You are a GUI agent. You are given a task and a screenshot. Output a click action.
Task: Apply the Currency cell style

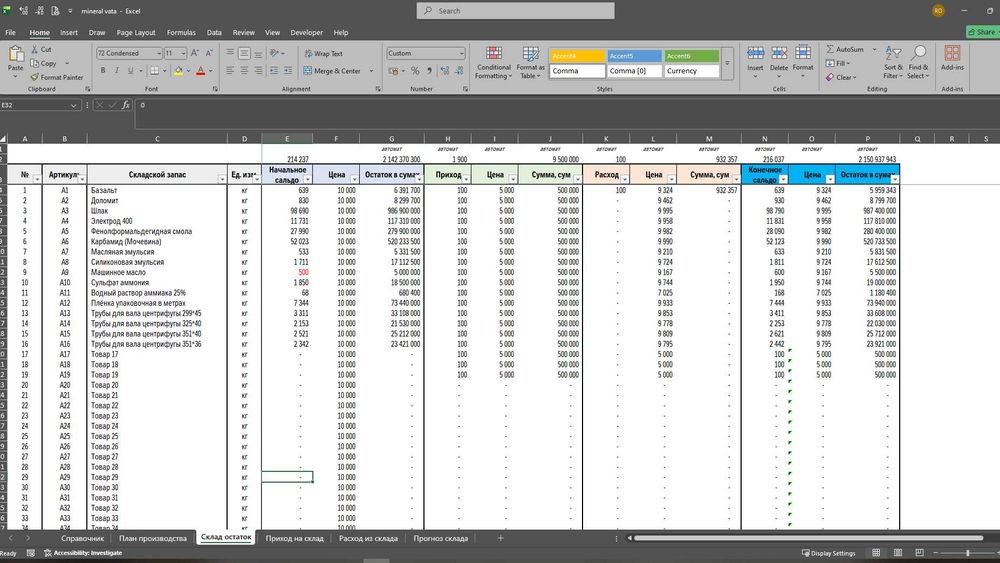(692, 71)
